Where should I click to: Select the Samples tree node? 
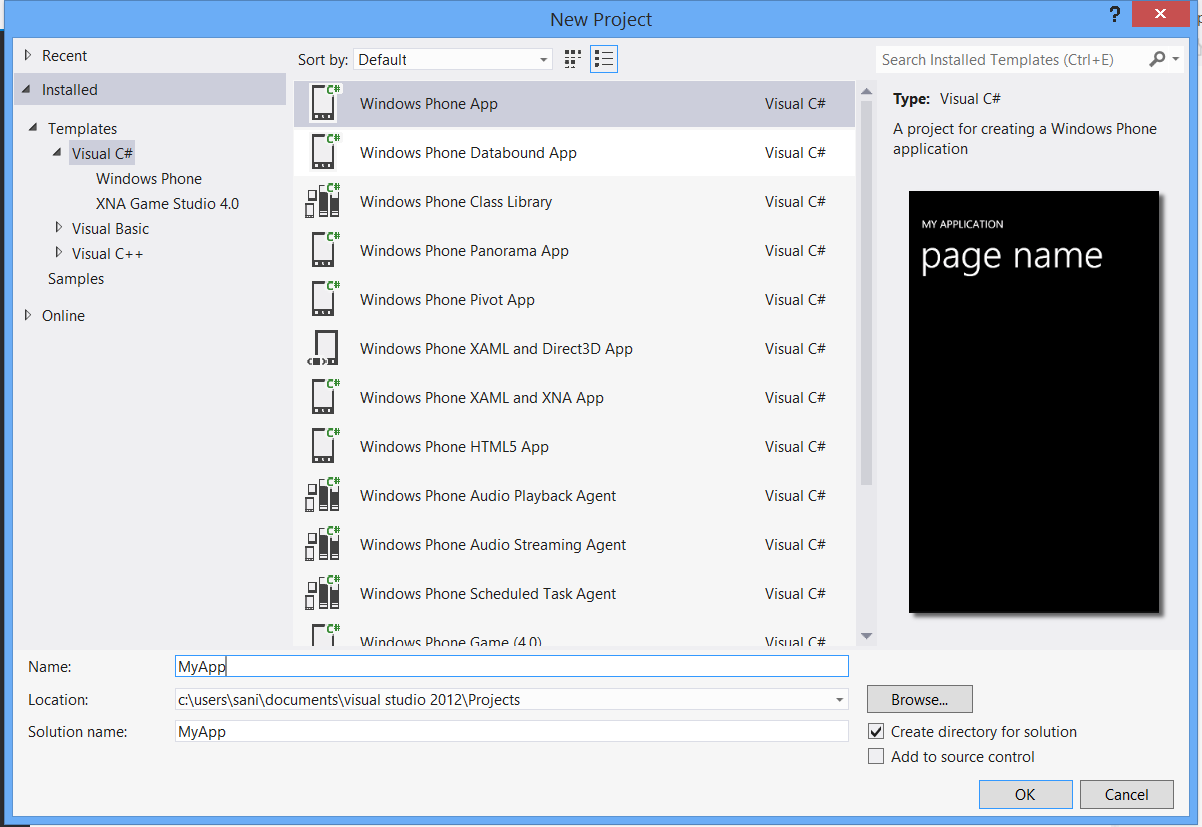coord(76,278)
